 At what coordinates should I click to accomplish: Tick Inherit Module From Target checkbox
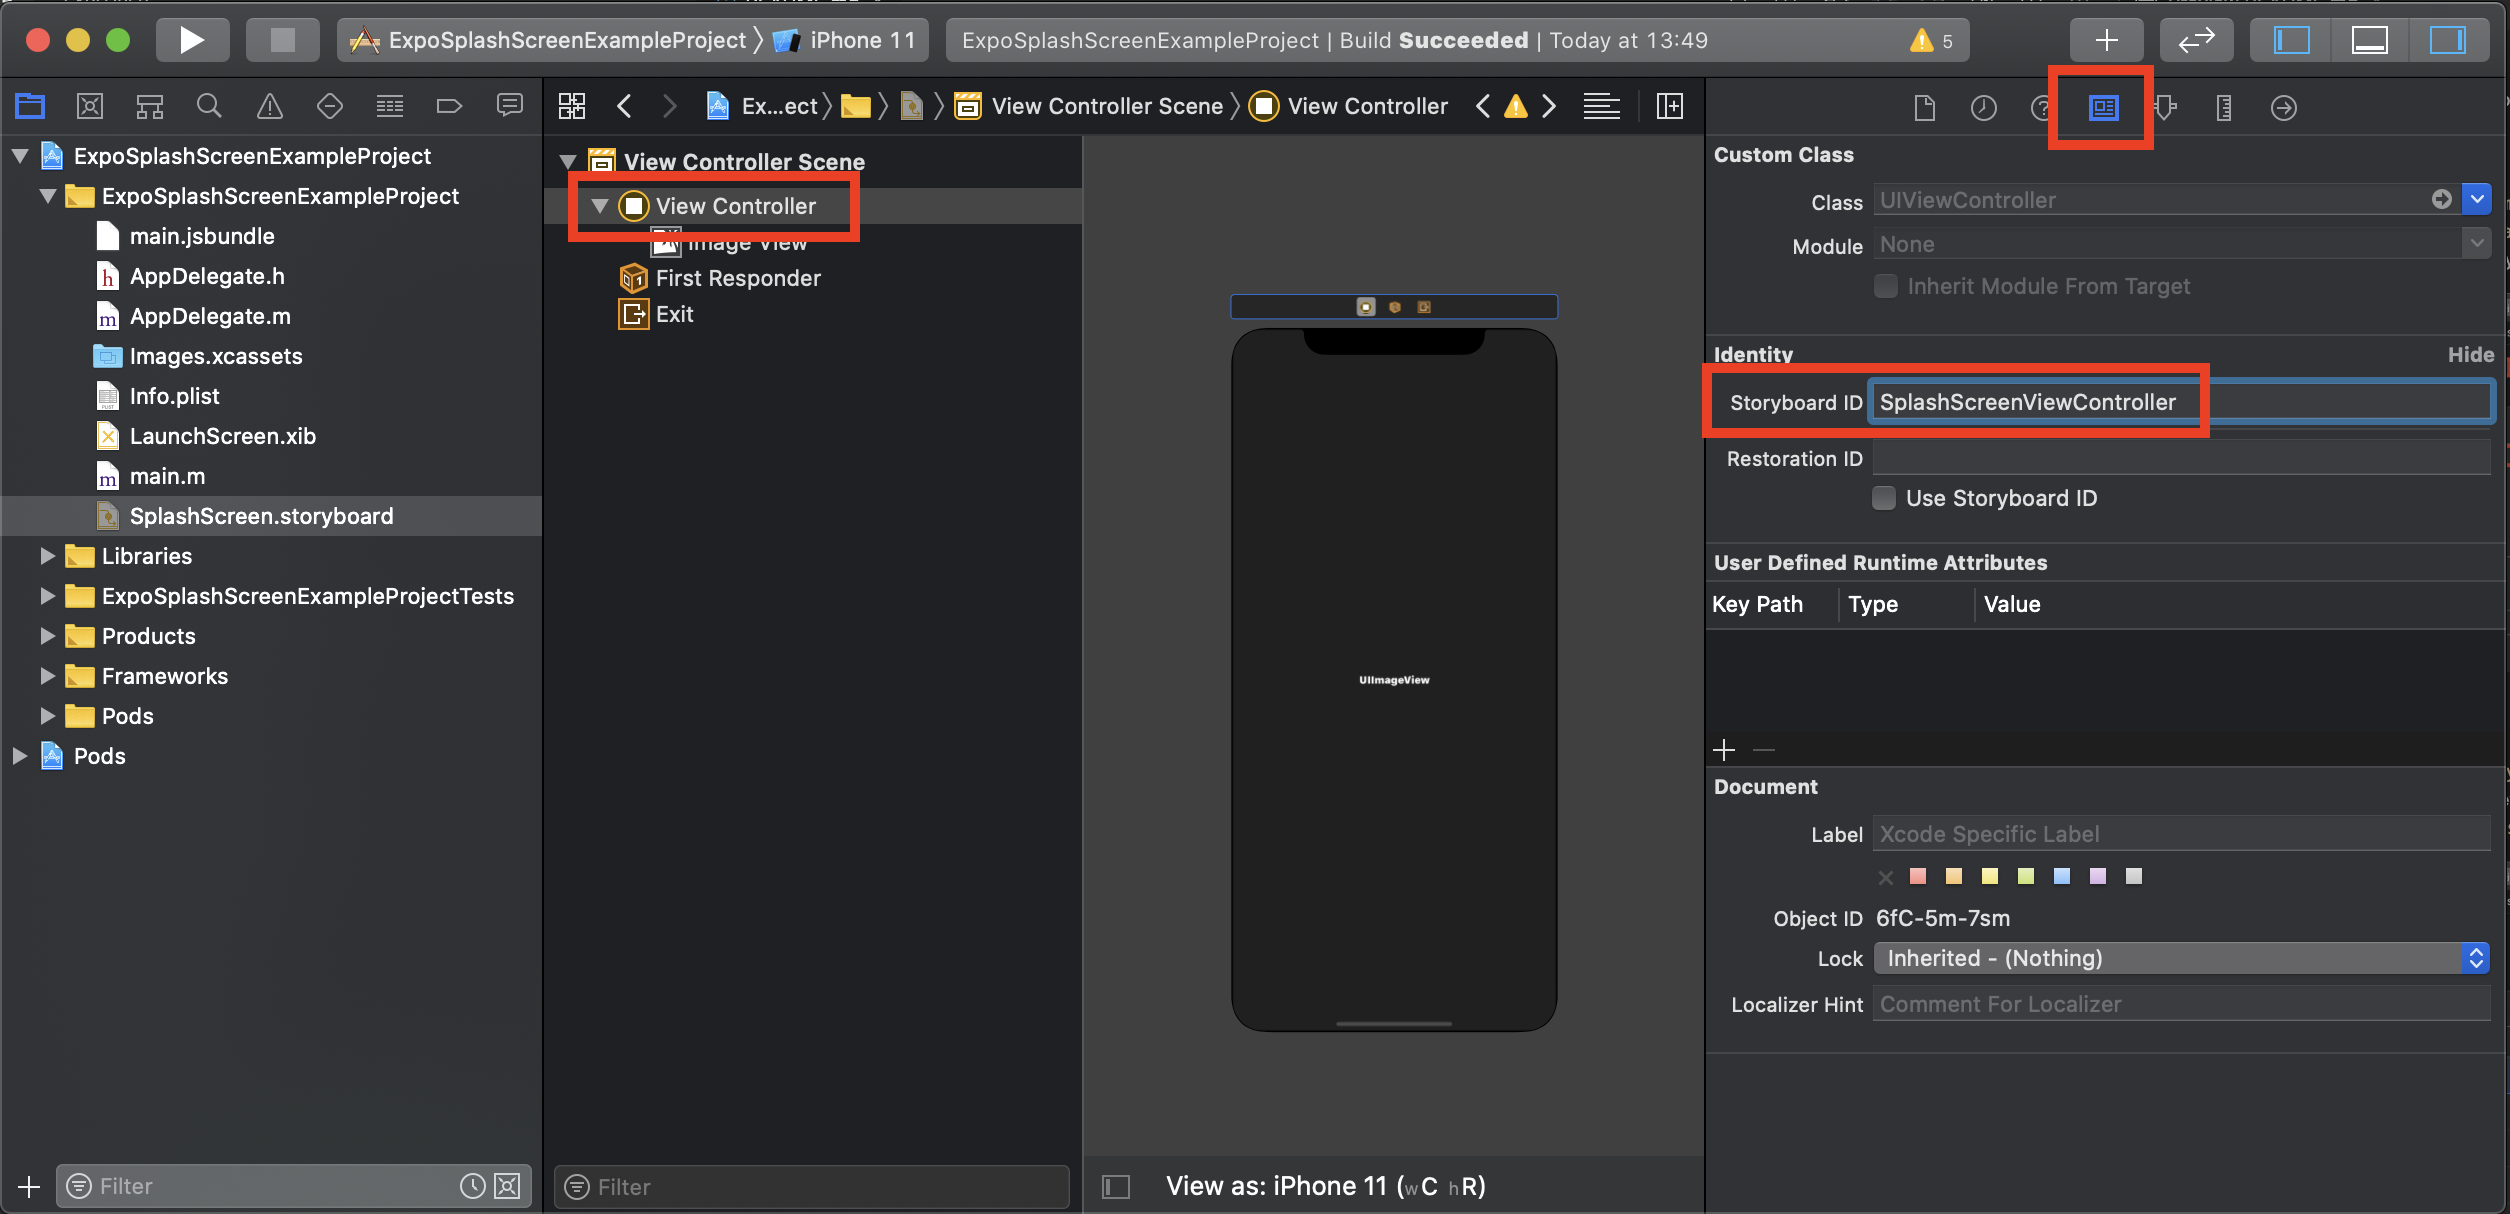pyautogui.click(x=1886, y=286)
